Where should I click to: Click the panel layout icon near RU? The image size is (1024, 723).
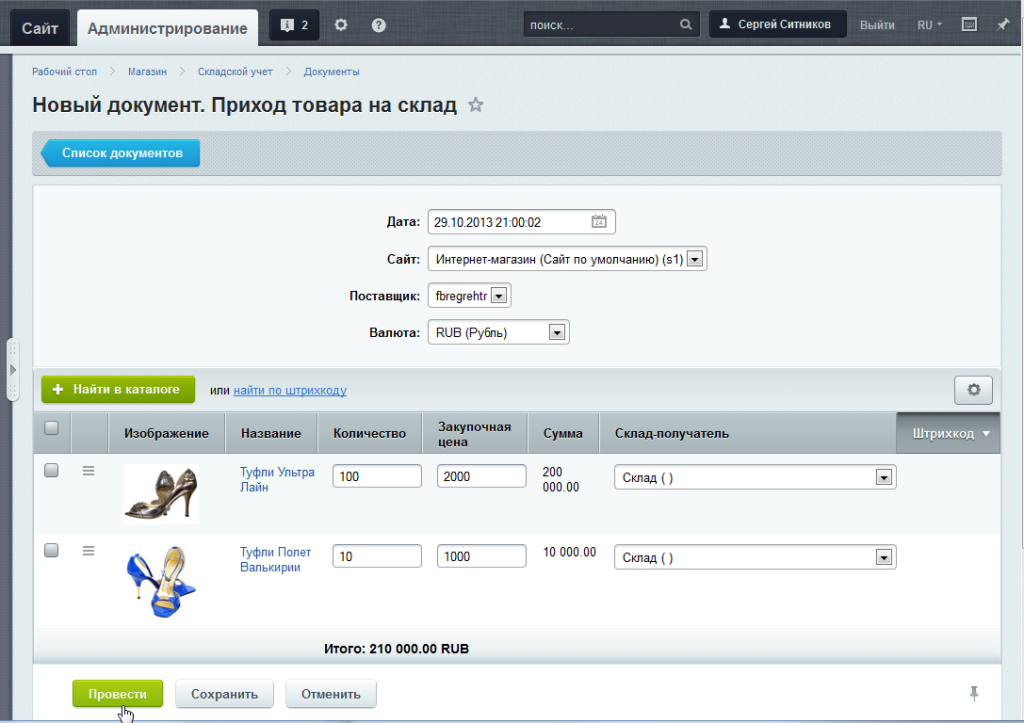pyautogui.click(x=969, y=25)
